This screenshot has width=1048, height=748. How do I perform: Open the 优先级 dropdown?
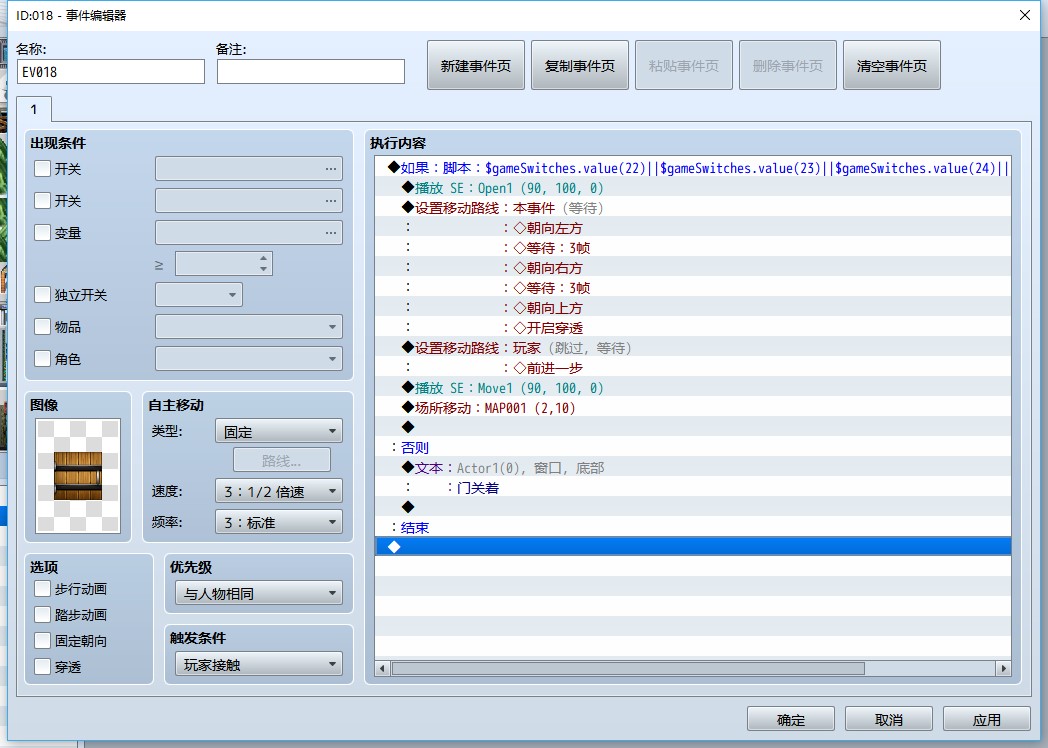point(259,593)
